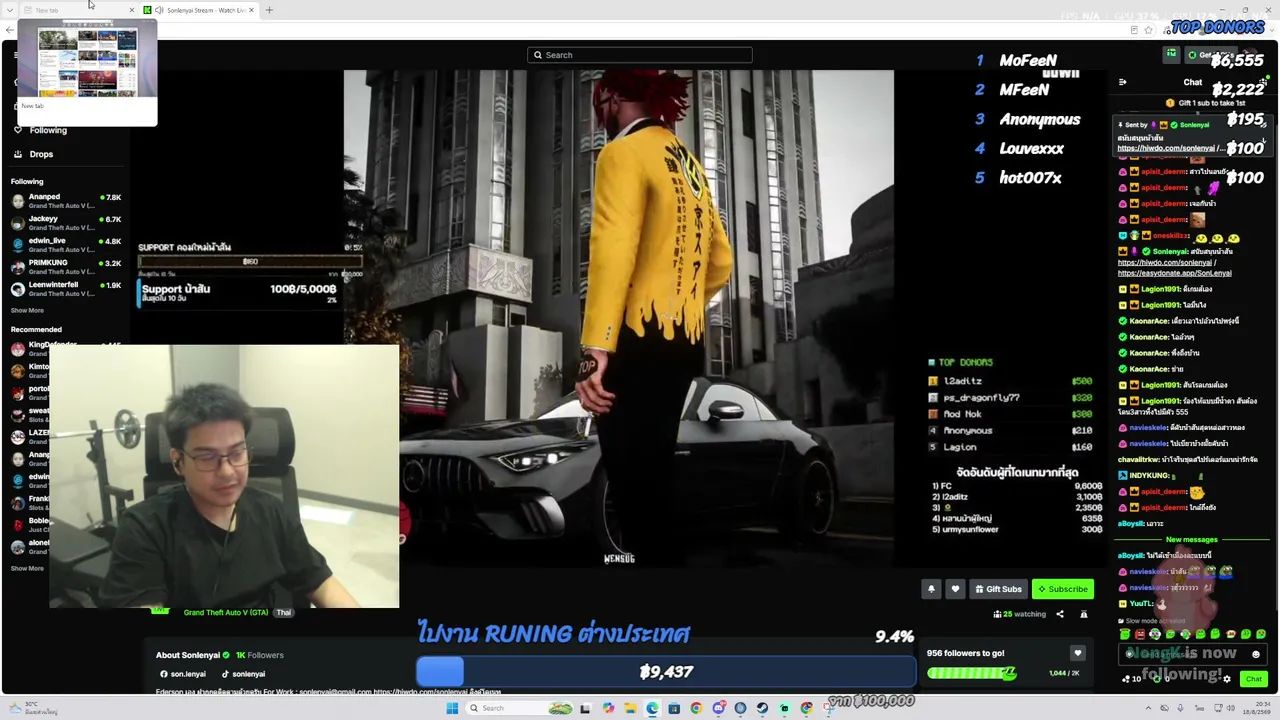Click the Gift Subs button
1280x720 pixels.
click(999, 589)
